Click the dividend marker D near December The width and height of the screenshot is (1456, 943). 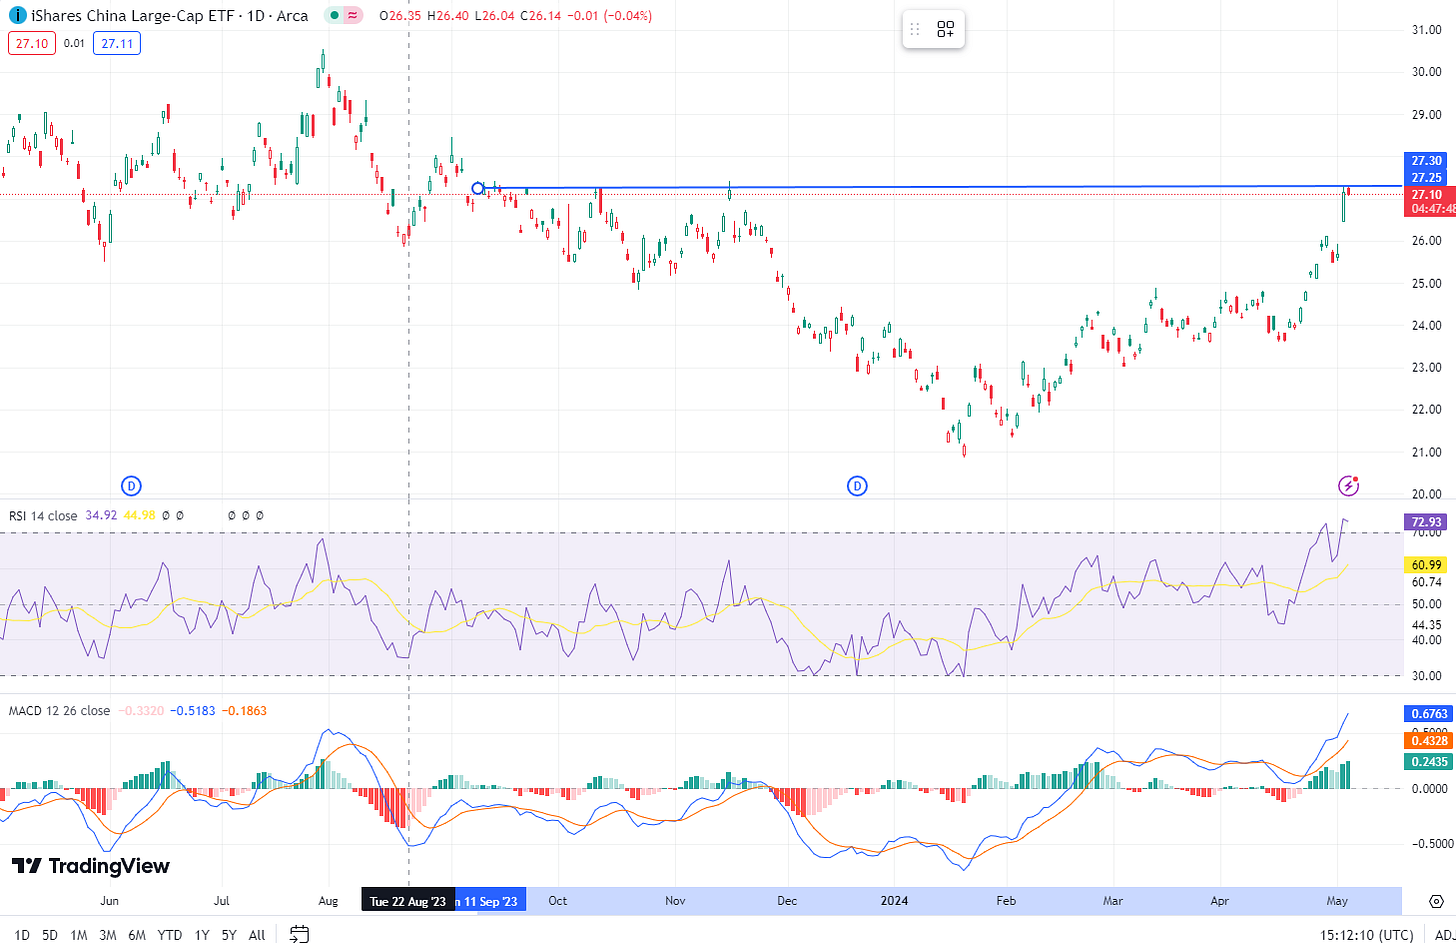click(x=857, y=486)
